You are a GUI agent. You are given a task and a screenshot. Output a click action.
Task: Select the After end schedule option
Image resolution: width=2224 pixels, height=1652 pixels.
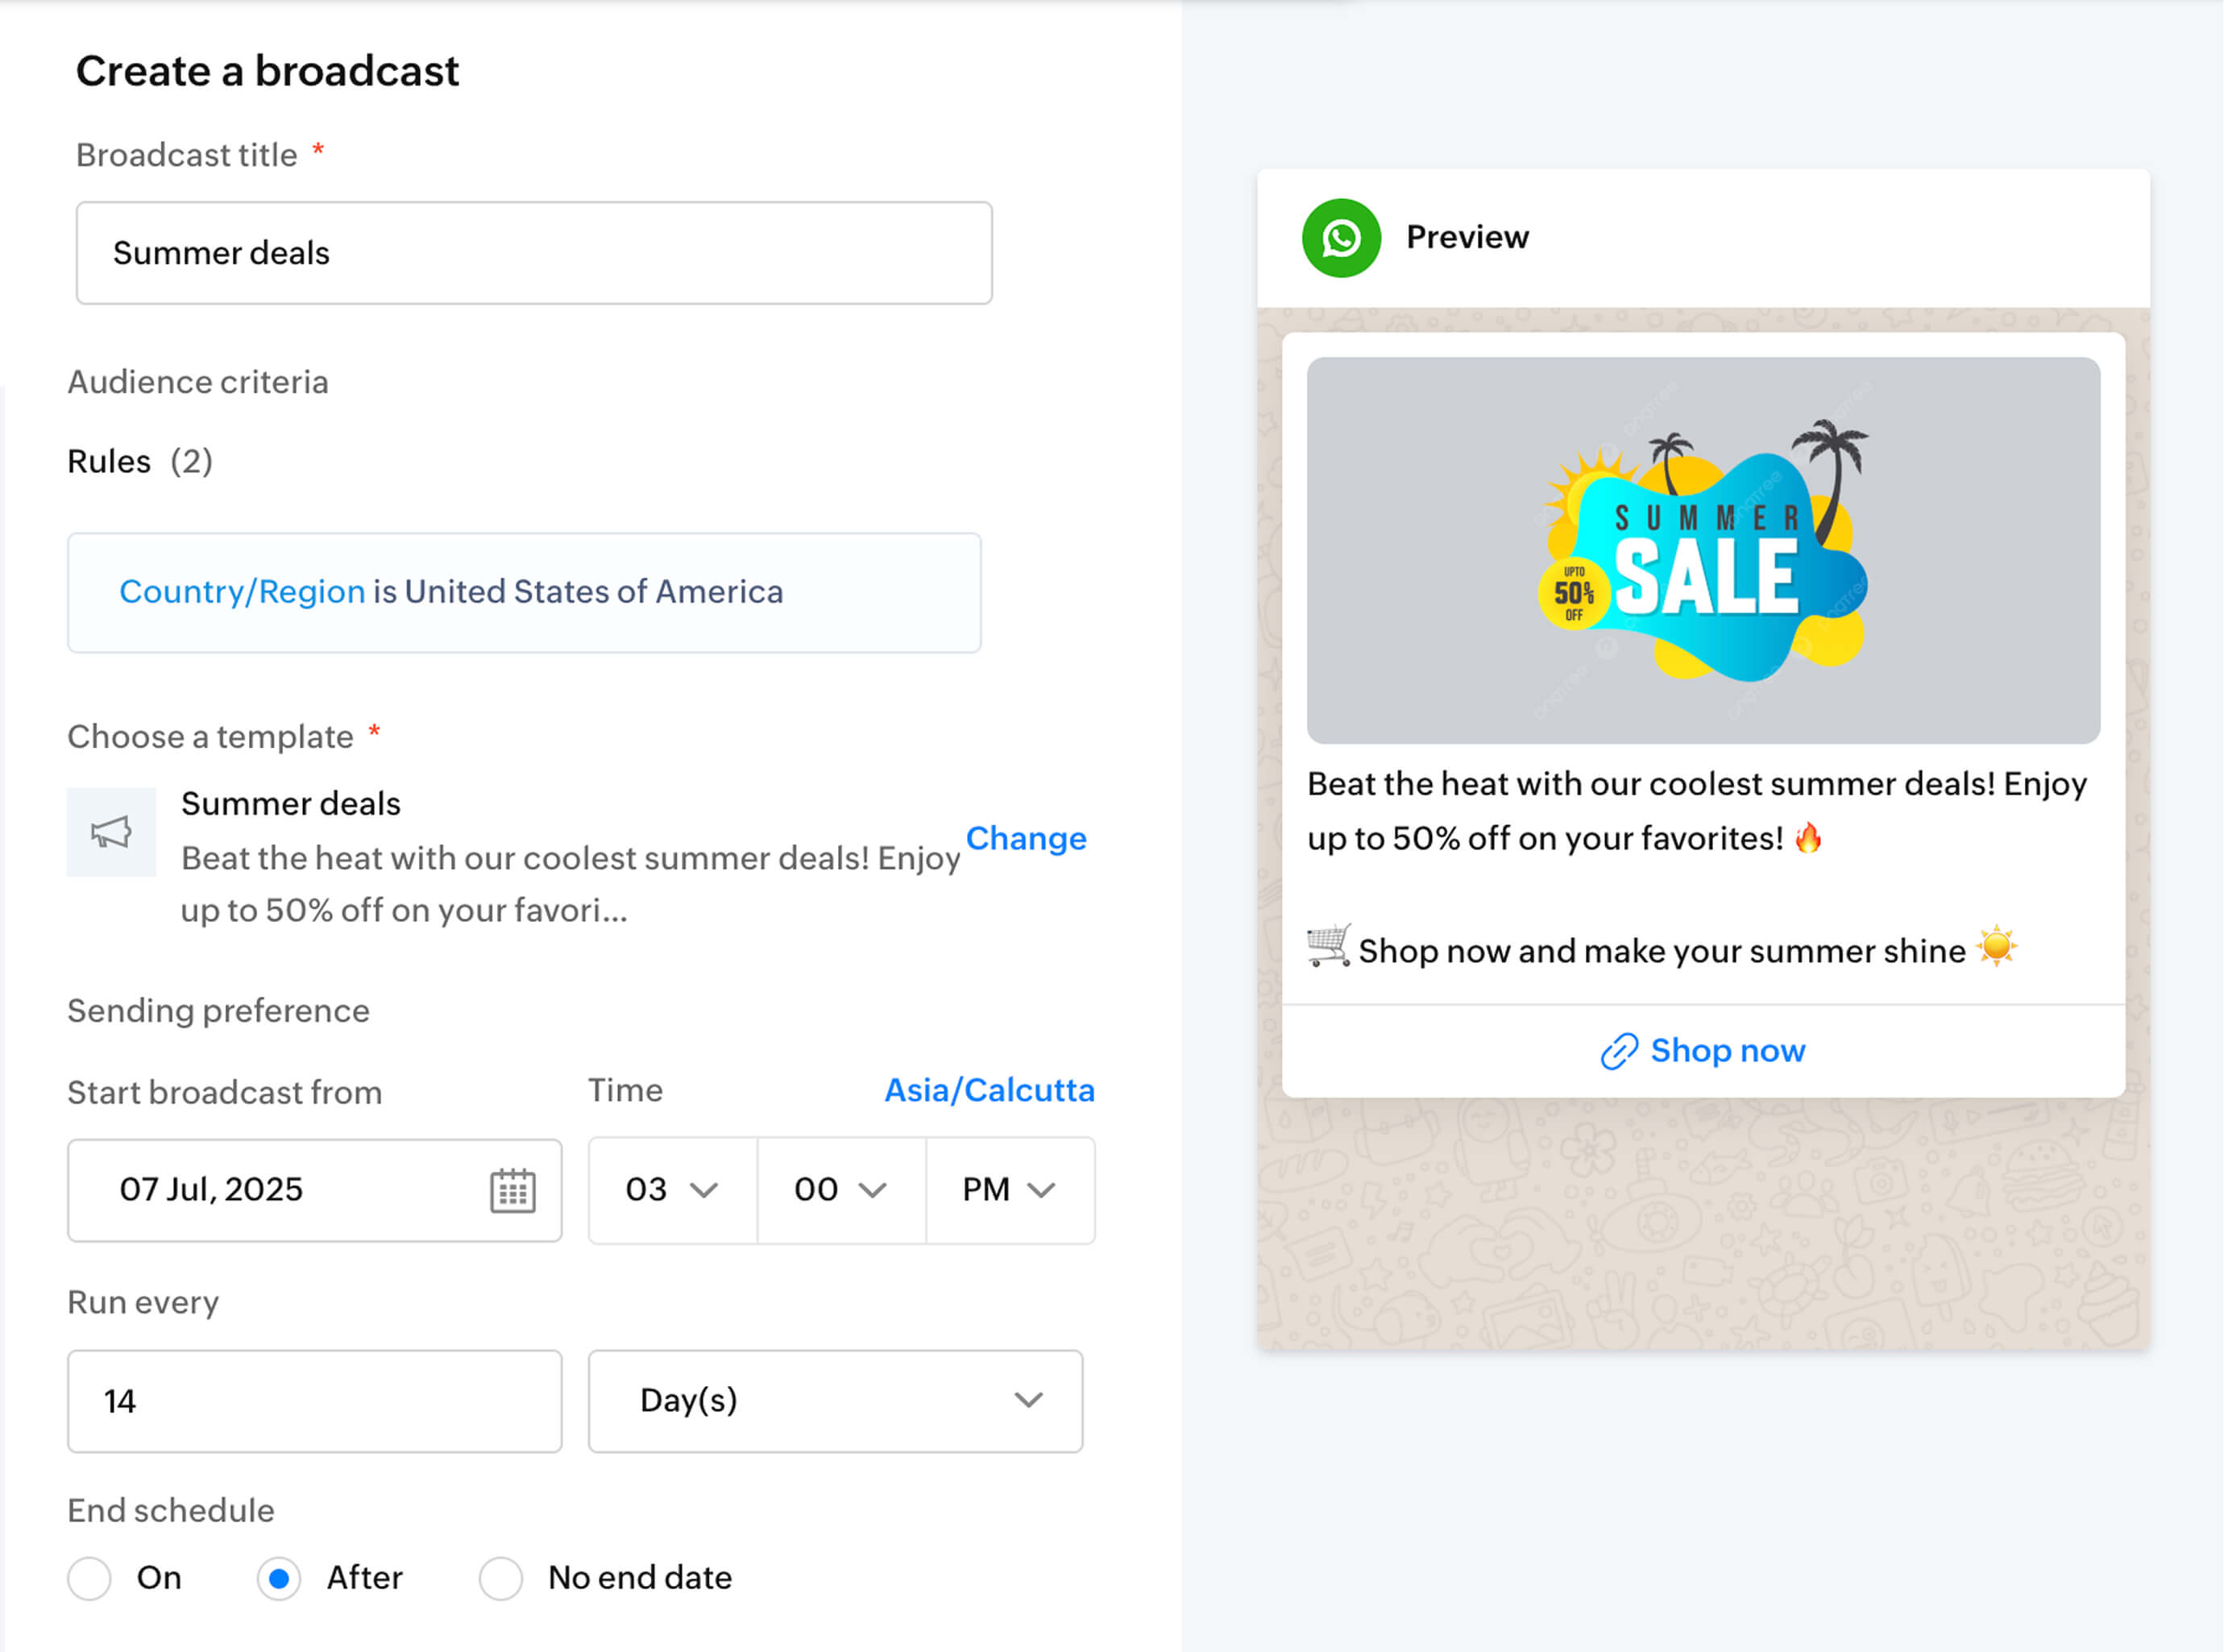(x=280, y=1578)
